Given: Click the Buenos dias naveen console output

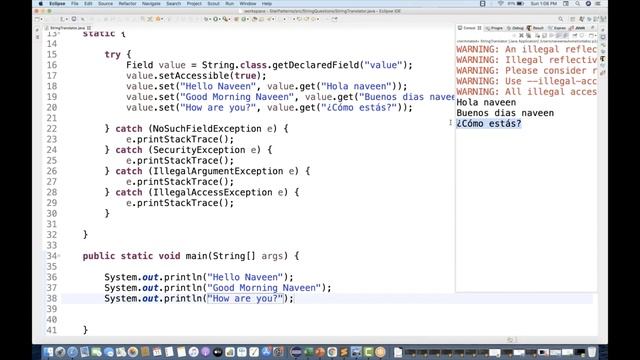Looking at the screenshot, I should pyautogui.click(x=505, y=113).
